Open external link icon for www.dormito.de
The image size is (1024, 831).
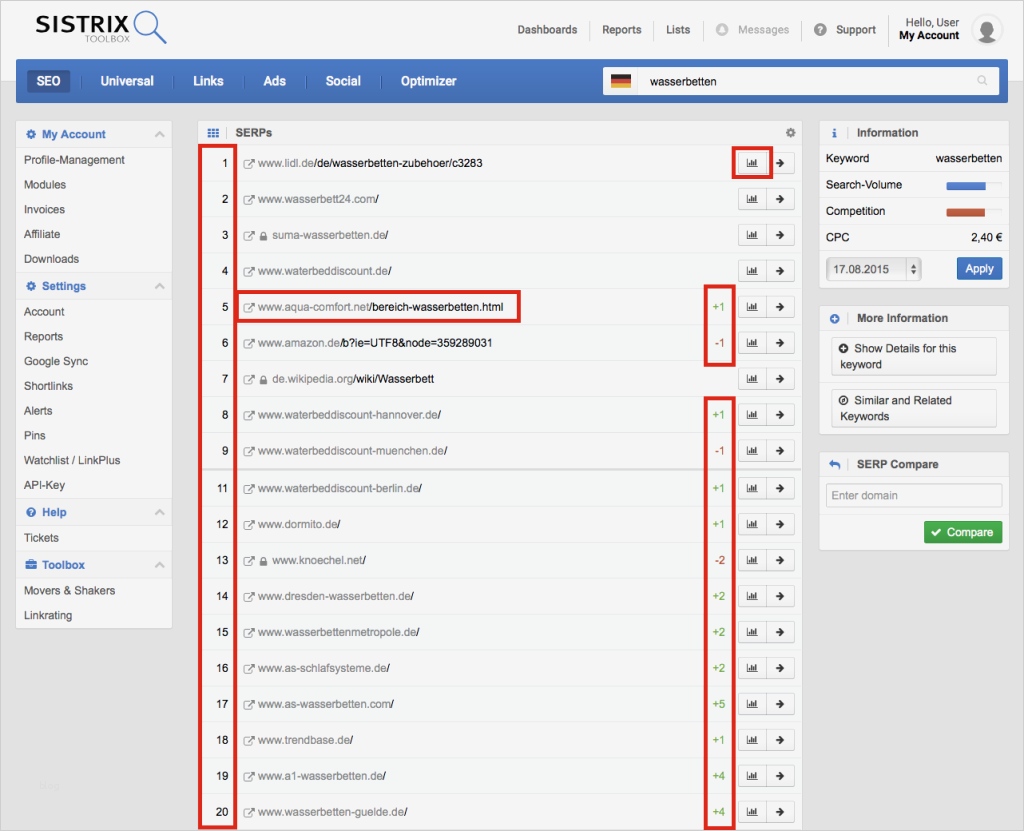(249, 525)
